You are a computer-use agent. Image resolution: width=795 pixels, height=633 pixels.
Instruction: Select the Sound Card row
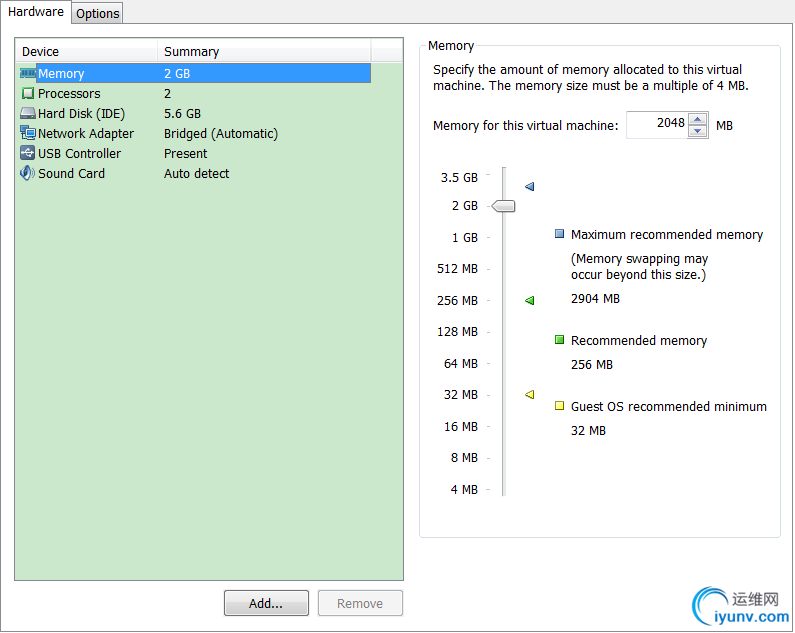pyautogui.click(x=195, y=173)
